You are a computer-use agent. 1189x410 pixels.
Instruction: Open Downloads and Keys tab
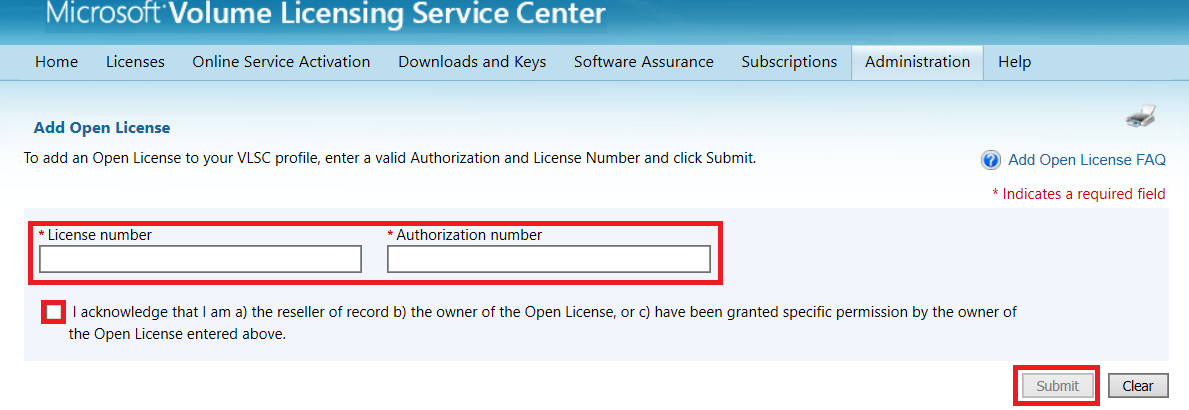pyautogui.click(x=472, y=62)
